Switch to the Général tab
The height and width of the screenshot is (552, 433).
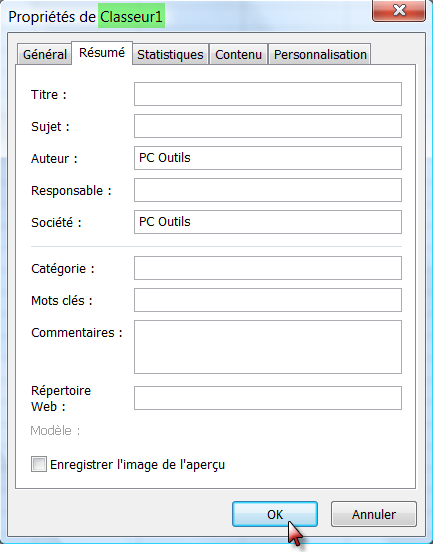point(44,54)
